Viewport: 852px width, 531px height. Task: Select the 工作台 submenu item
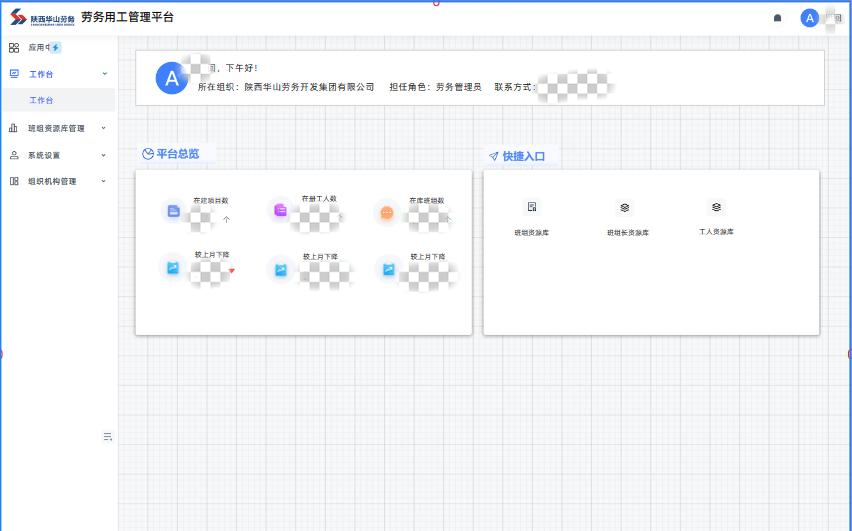point(42,101)
